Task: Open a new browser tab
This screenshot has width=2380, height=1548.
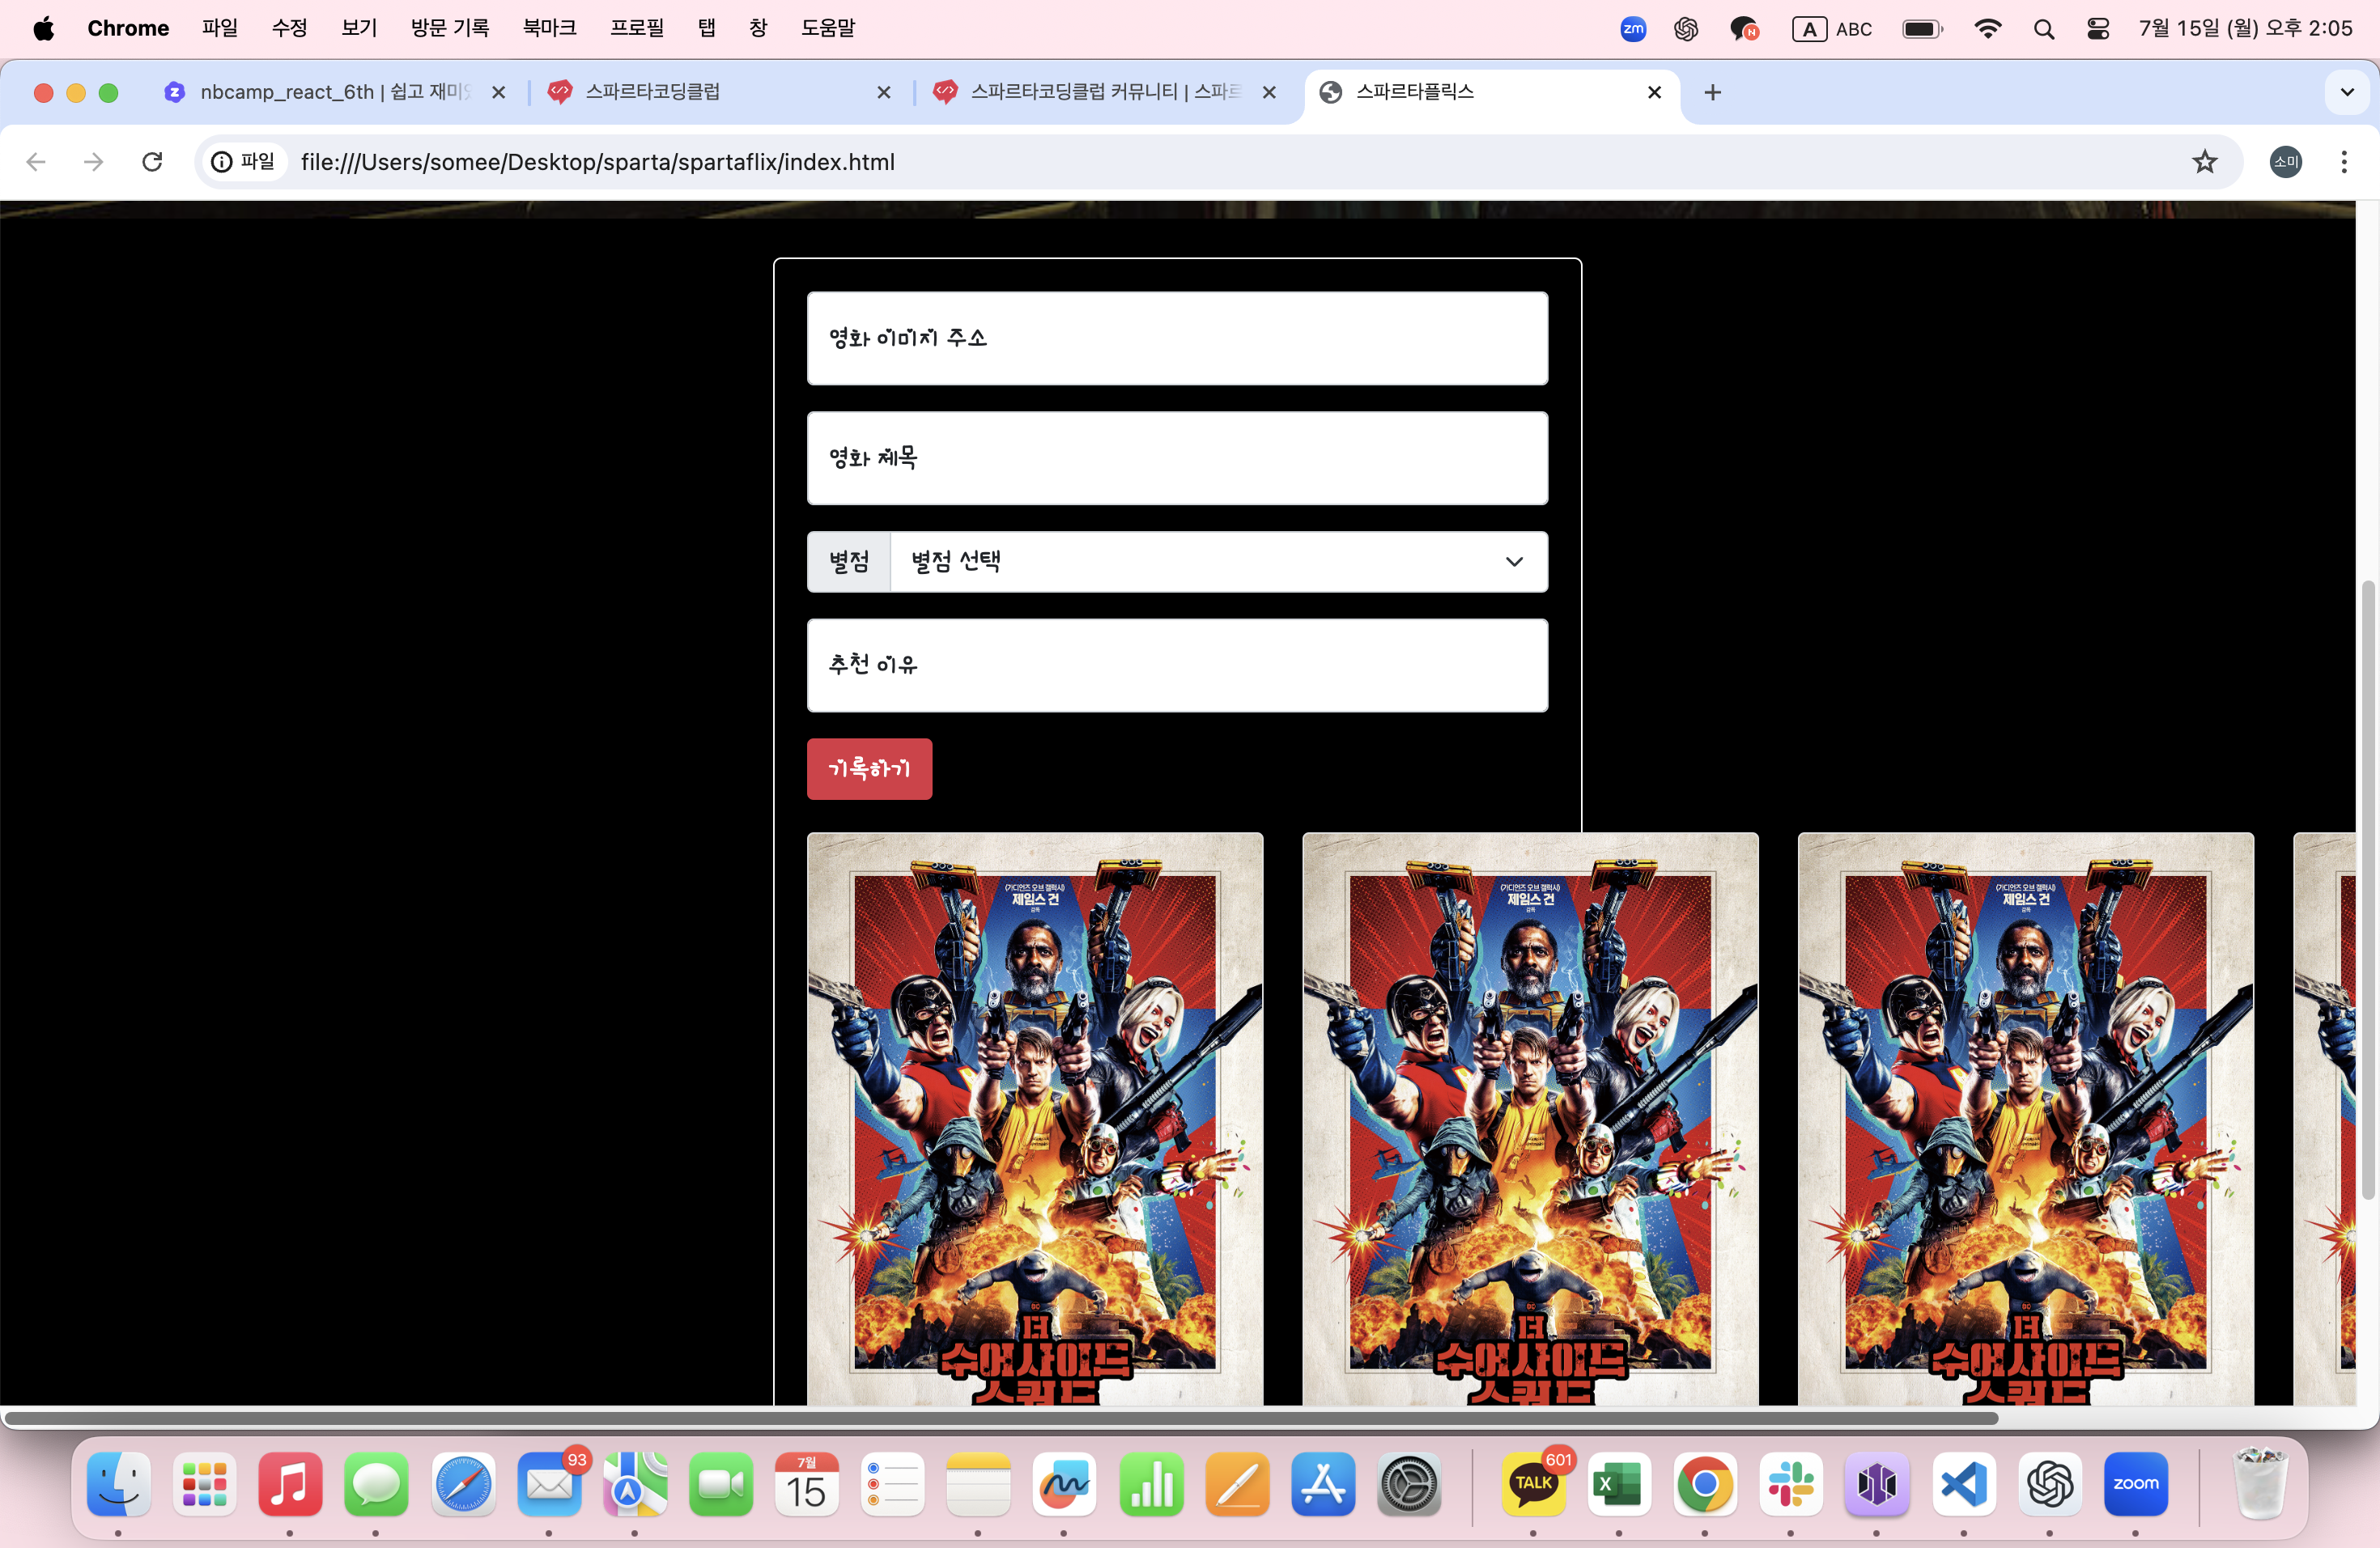Action: pos(1713,93)
